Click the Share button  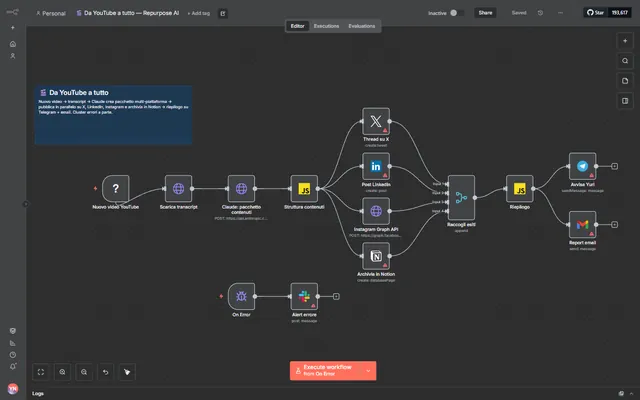point(485,13)
